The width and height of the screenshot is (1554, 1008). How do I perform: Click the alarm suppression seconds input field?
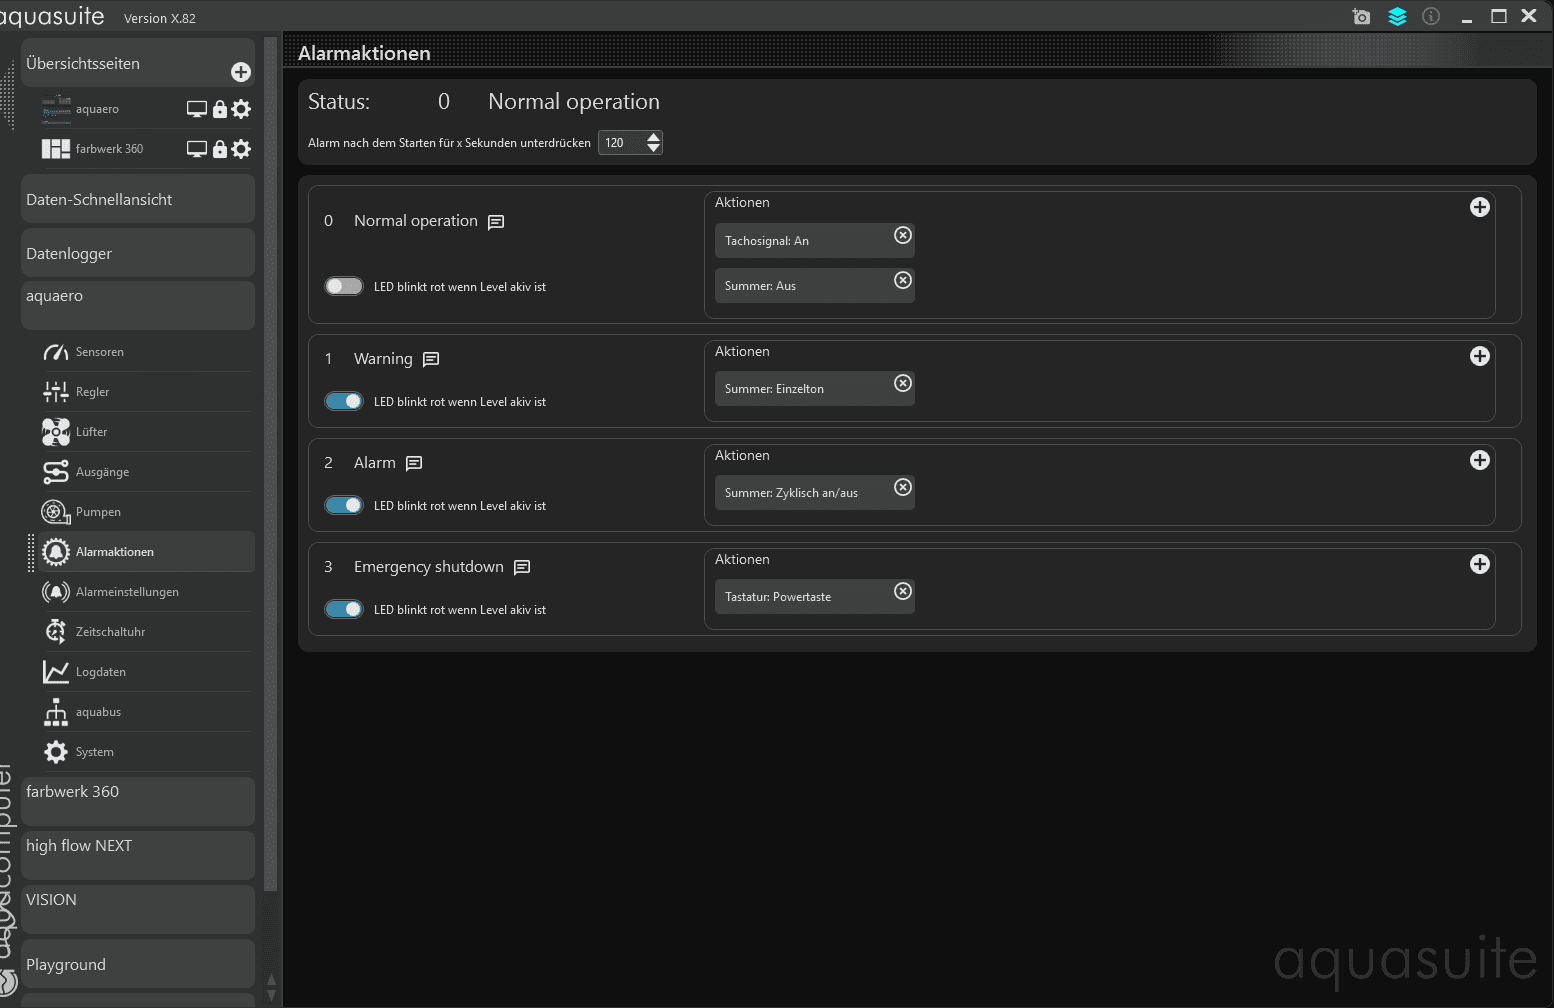[x=621, y=143]
